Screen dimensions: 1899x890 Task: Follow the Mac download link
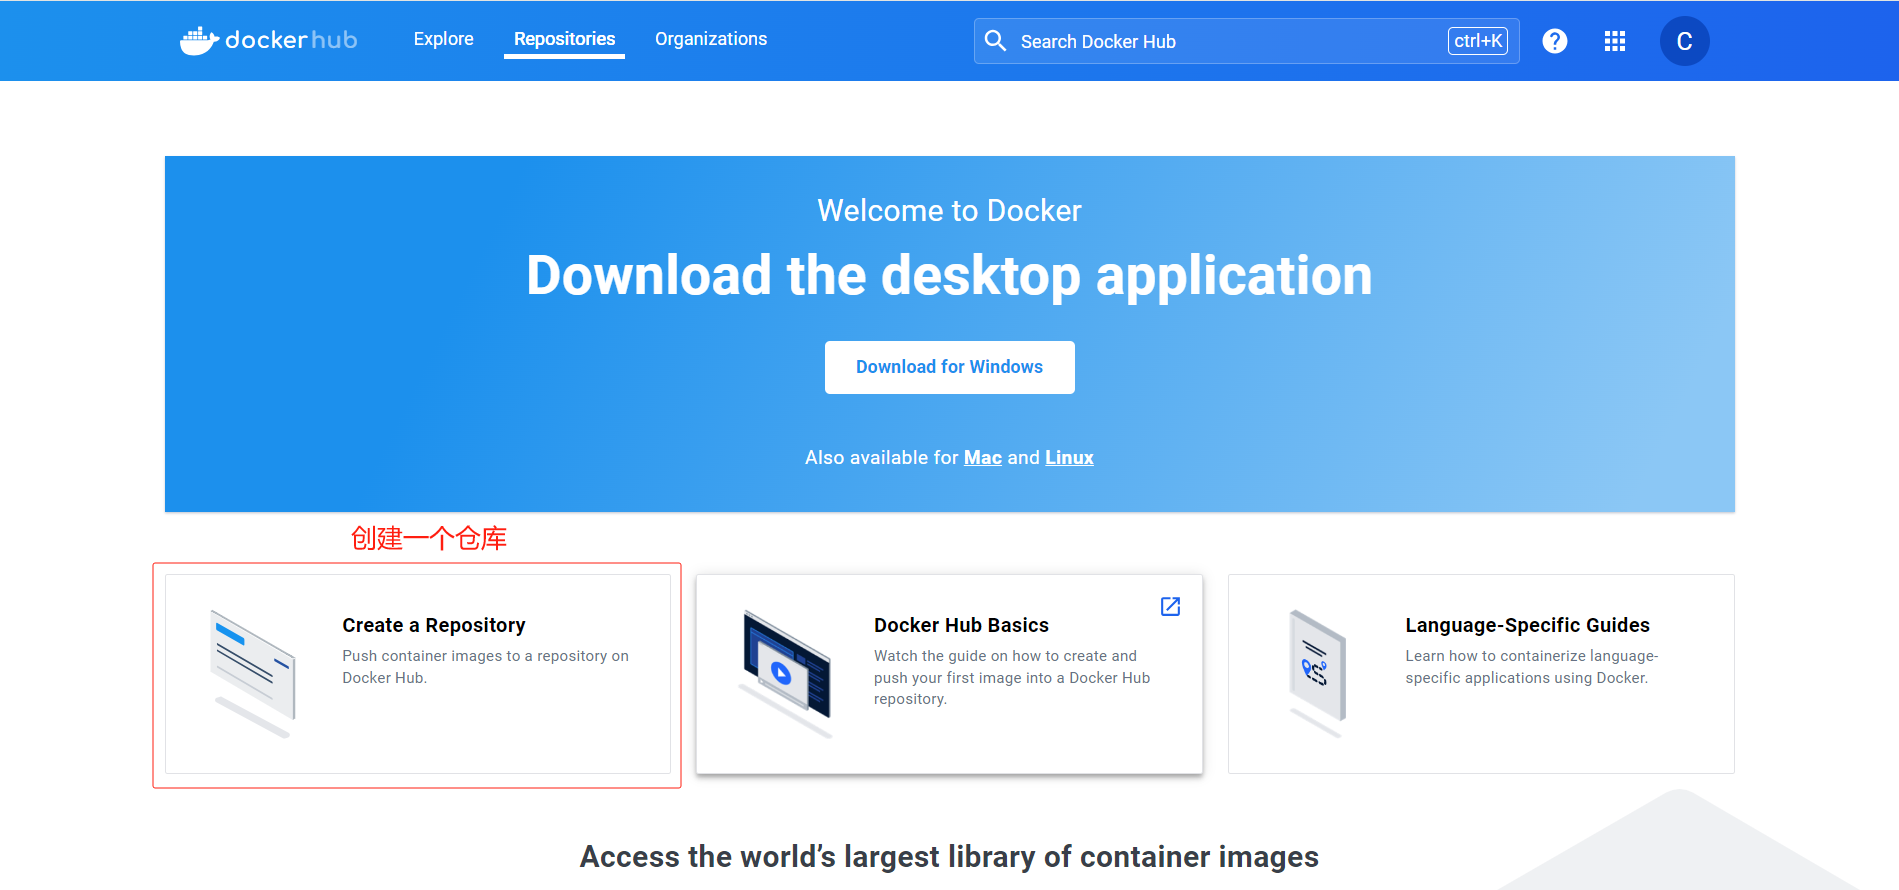coord(982,457)
